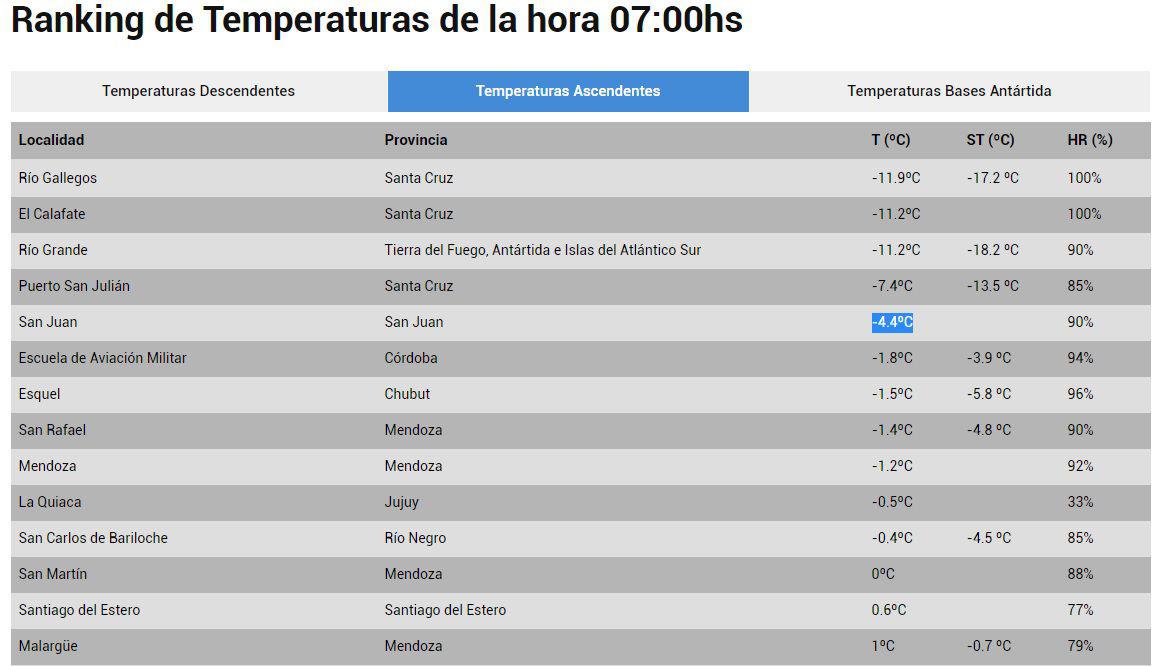The image size is (1162, 666).
Task: Click the El Calafate row name
Action: [52, 214]
